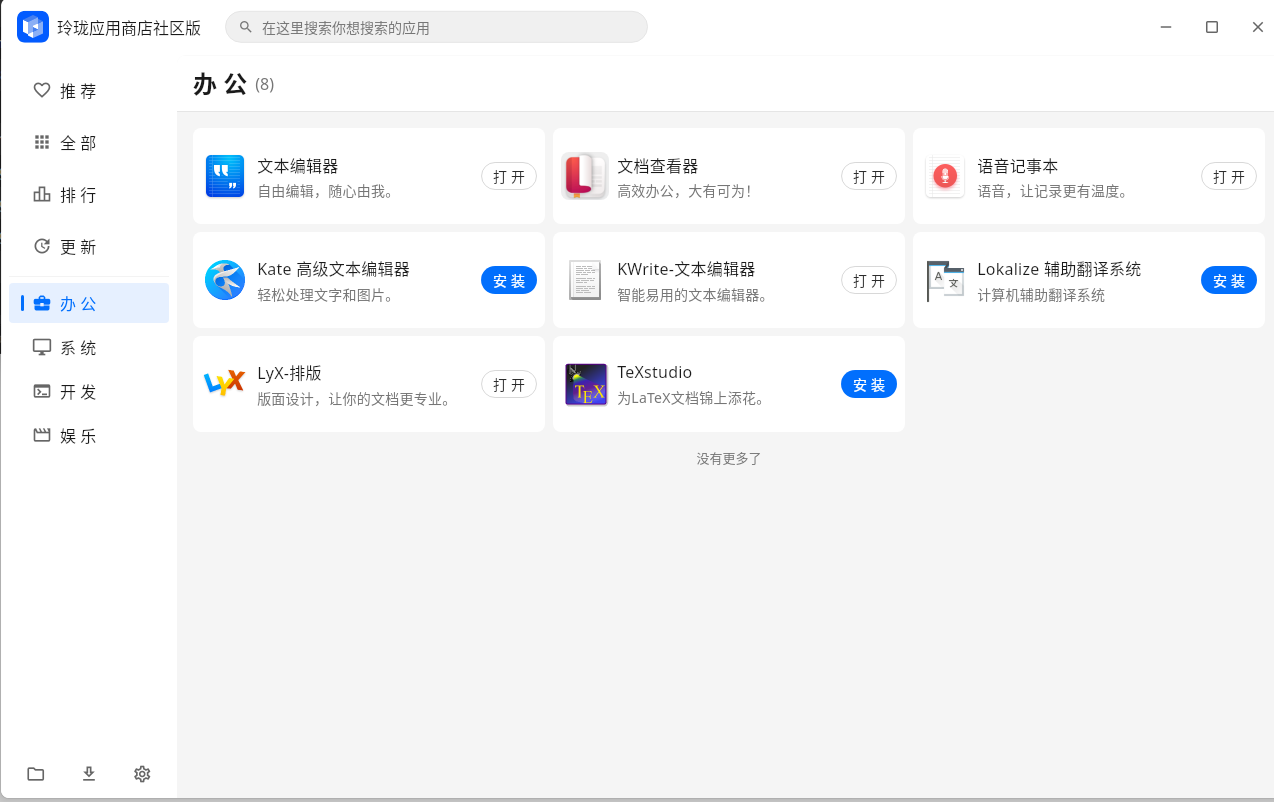The height and width of the screenshot is (802, 1274).
Task: Click the 文档查看器 app title
Action: (658, 166)
